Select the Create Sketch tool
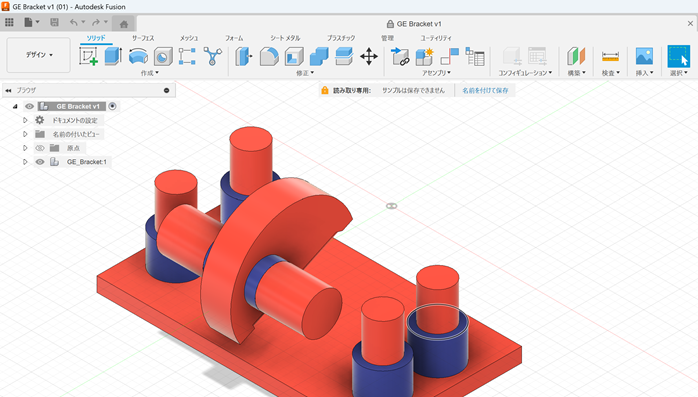 pos(88,57)
